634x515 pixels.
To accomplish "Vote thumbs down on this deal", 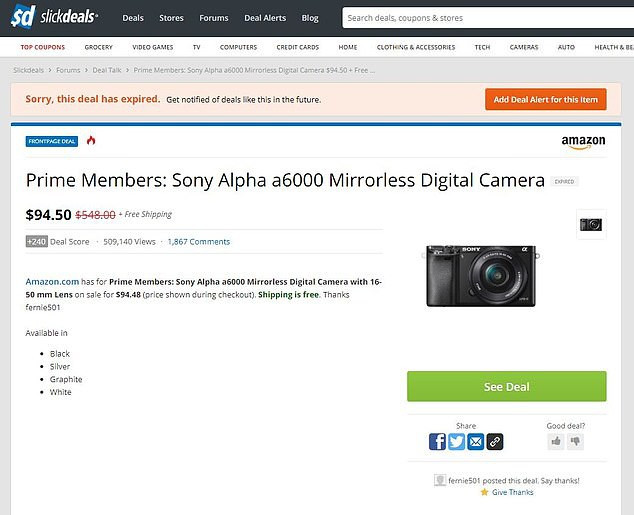I will [575, 441].
